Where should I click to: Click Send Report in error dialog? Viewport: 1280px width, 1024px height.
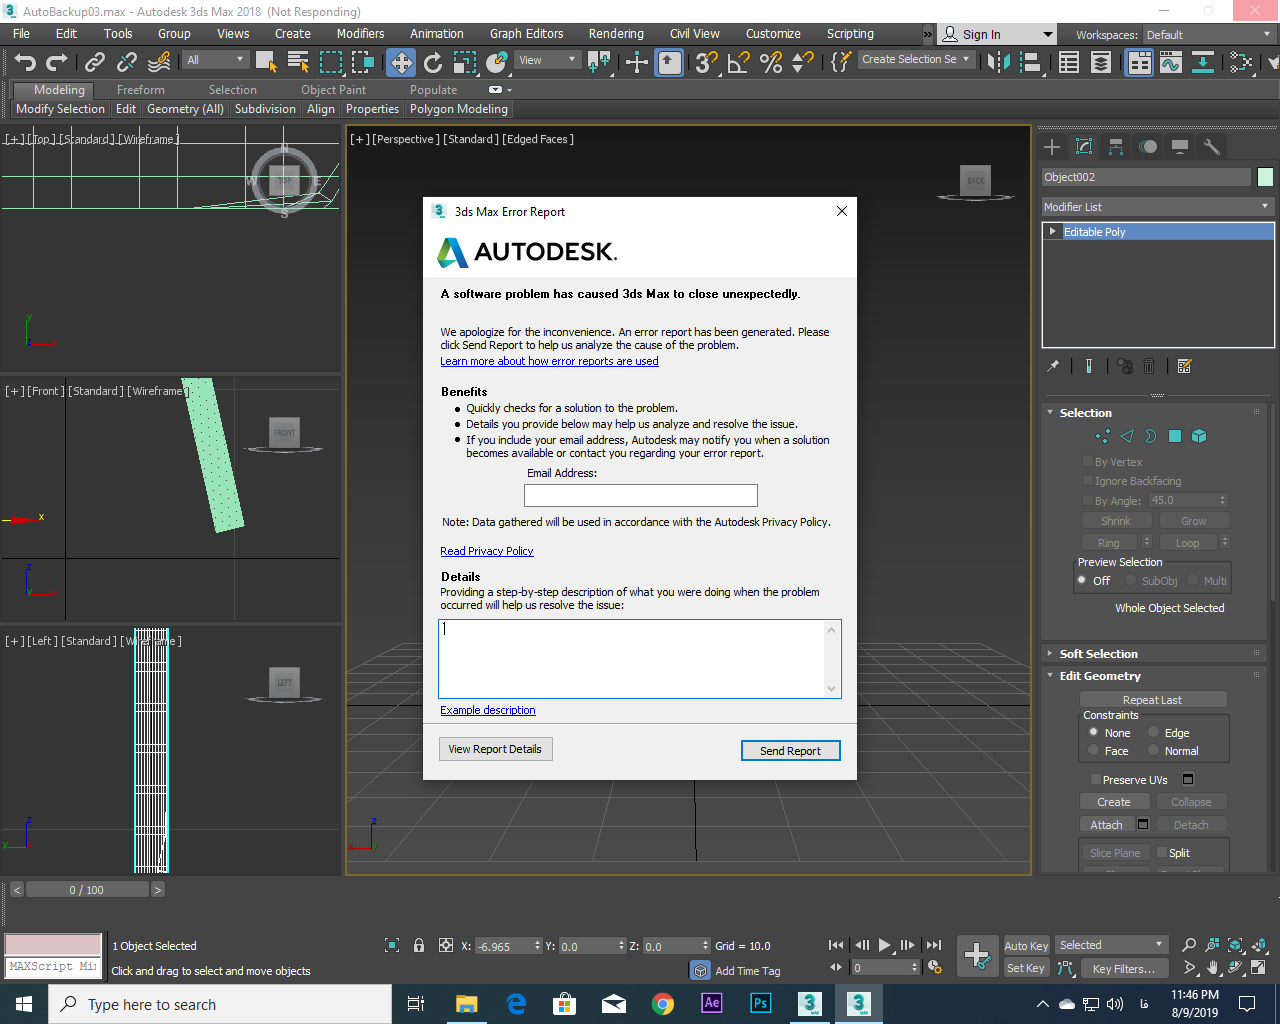pyautogui.click(x=790, y=751)
